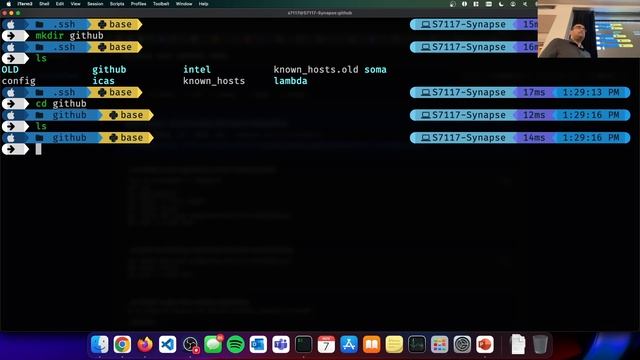Open the App Store from the Dock
The width and height of the screenshot is (640, 360).
[349, 344]
